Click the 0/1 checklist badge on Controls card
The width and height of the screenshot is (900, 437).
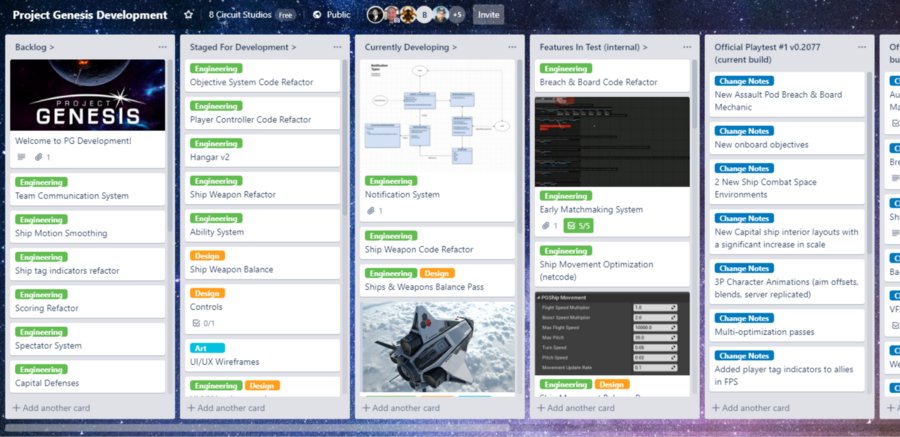click(207, 323)
